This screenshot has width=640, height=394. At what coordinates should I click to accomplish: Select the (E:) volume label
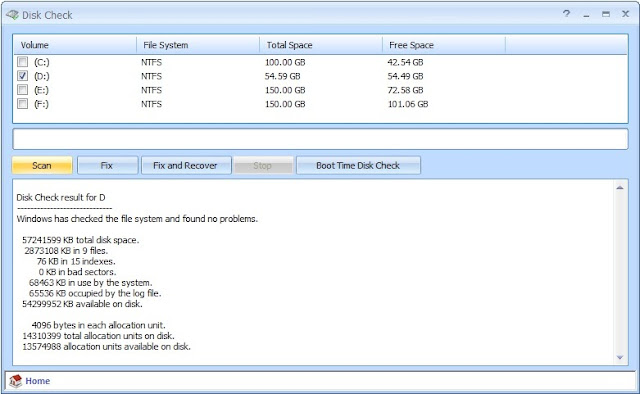41,90
